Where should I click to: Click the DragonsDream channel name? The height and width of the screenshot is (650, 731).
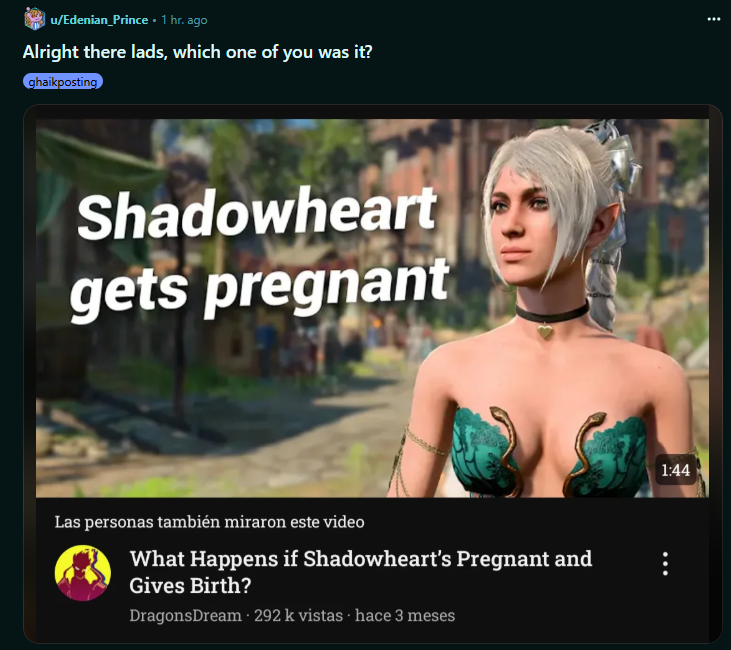[x=185, y=615]
